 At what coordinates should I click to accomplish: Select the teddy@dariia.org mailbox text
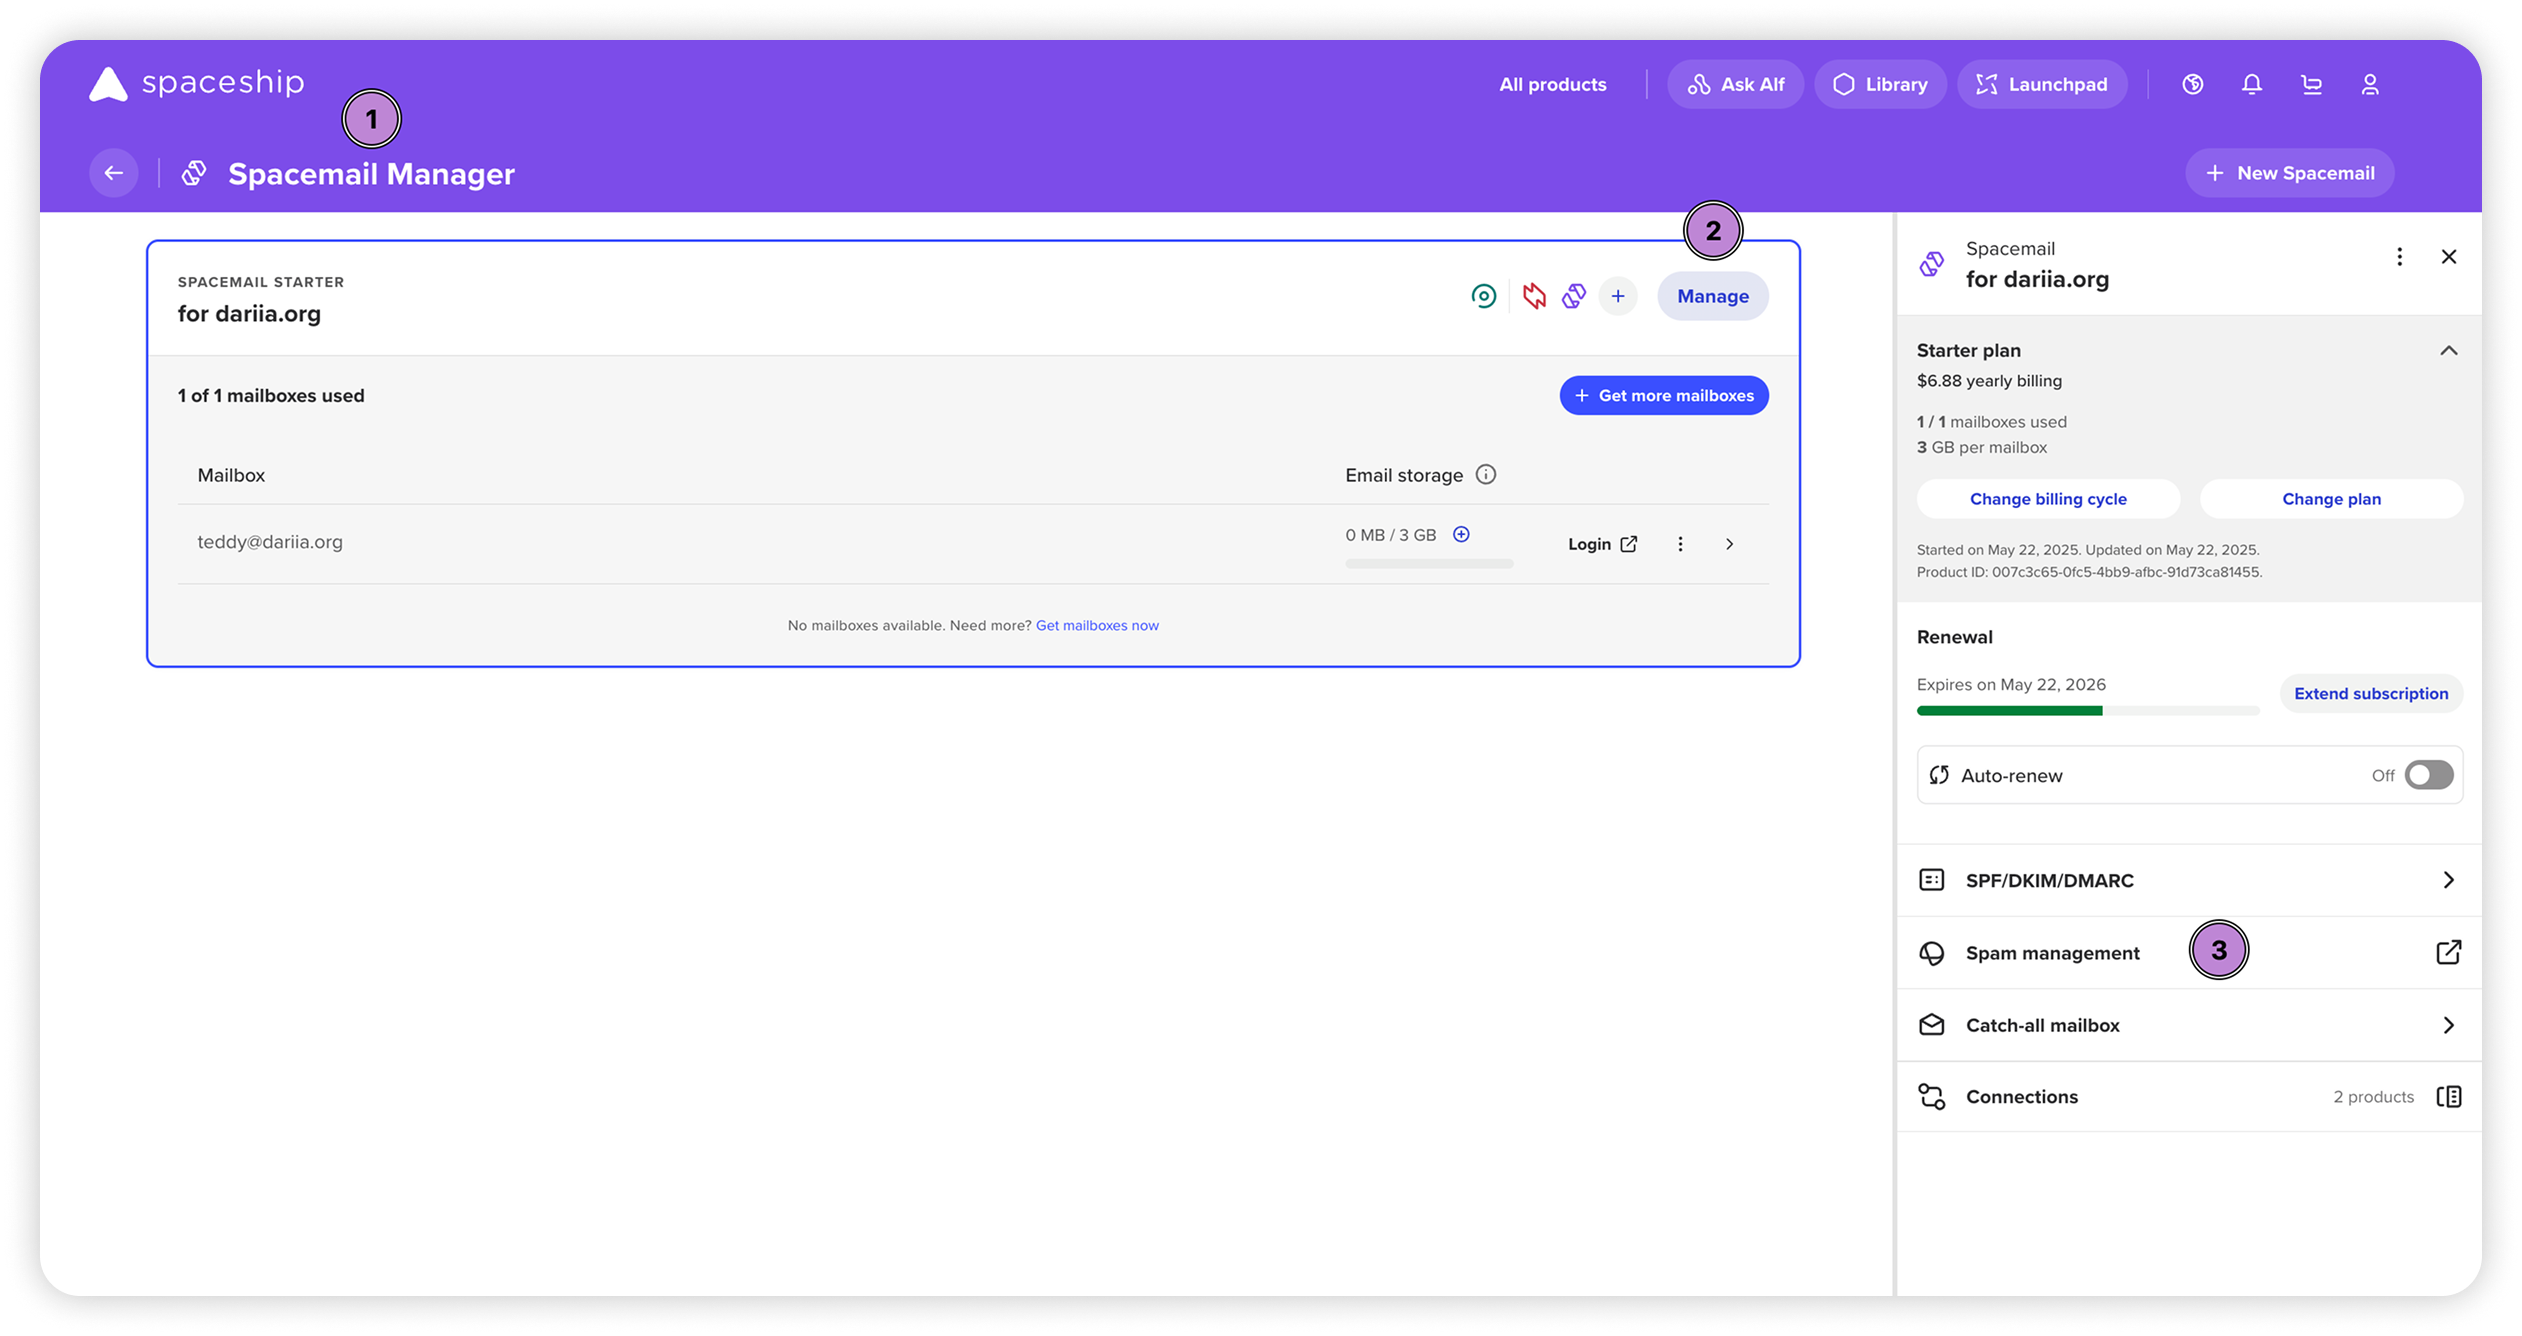click(x=270, y=541)
